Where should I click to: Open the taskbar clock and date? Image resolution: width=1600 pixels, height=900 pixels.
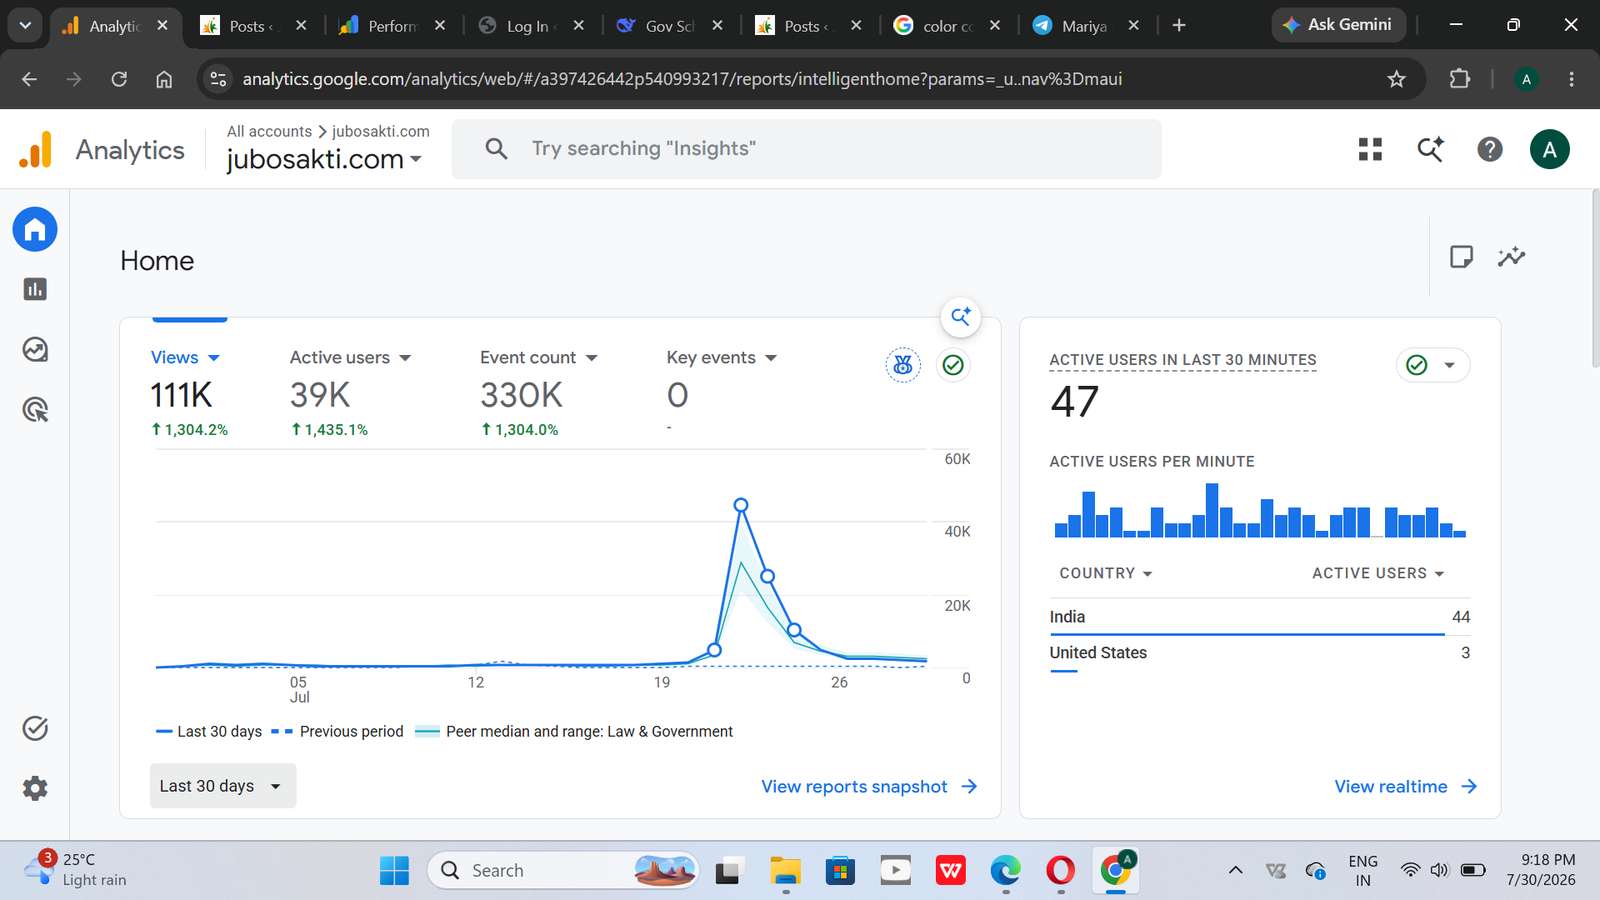1541,870
